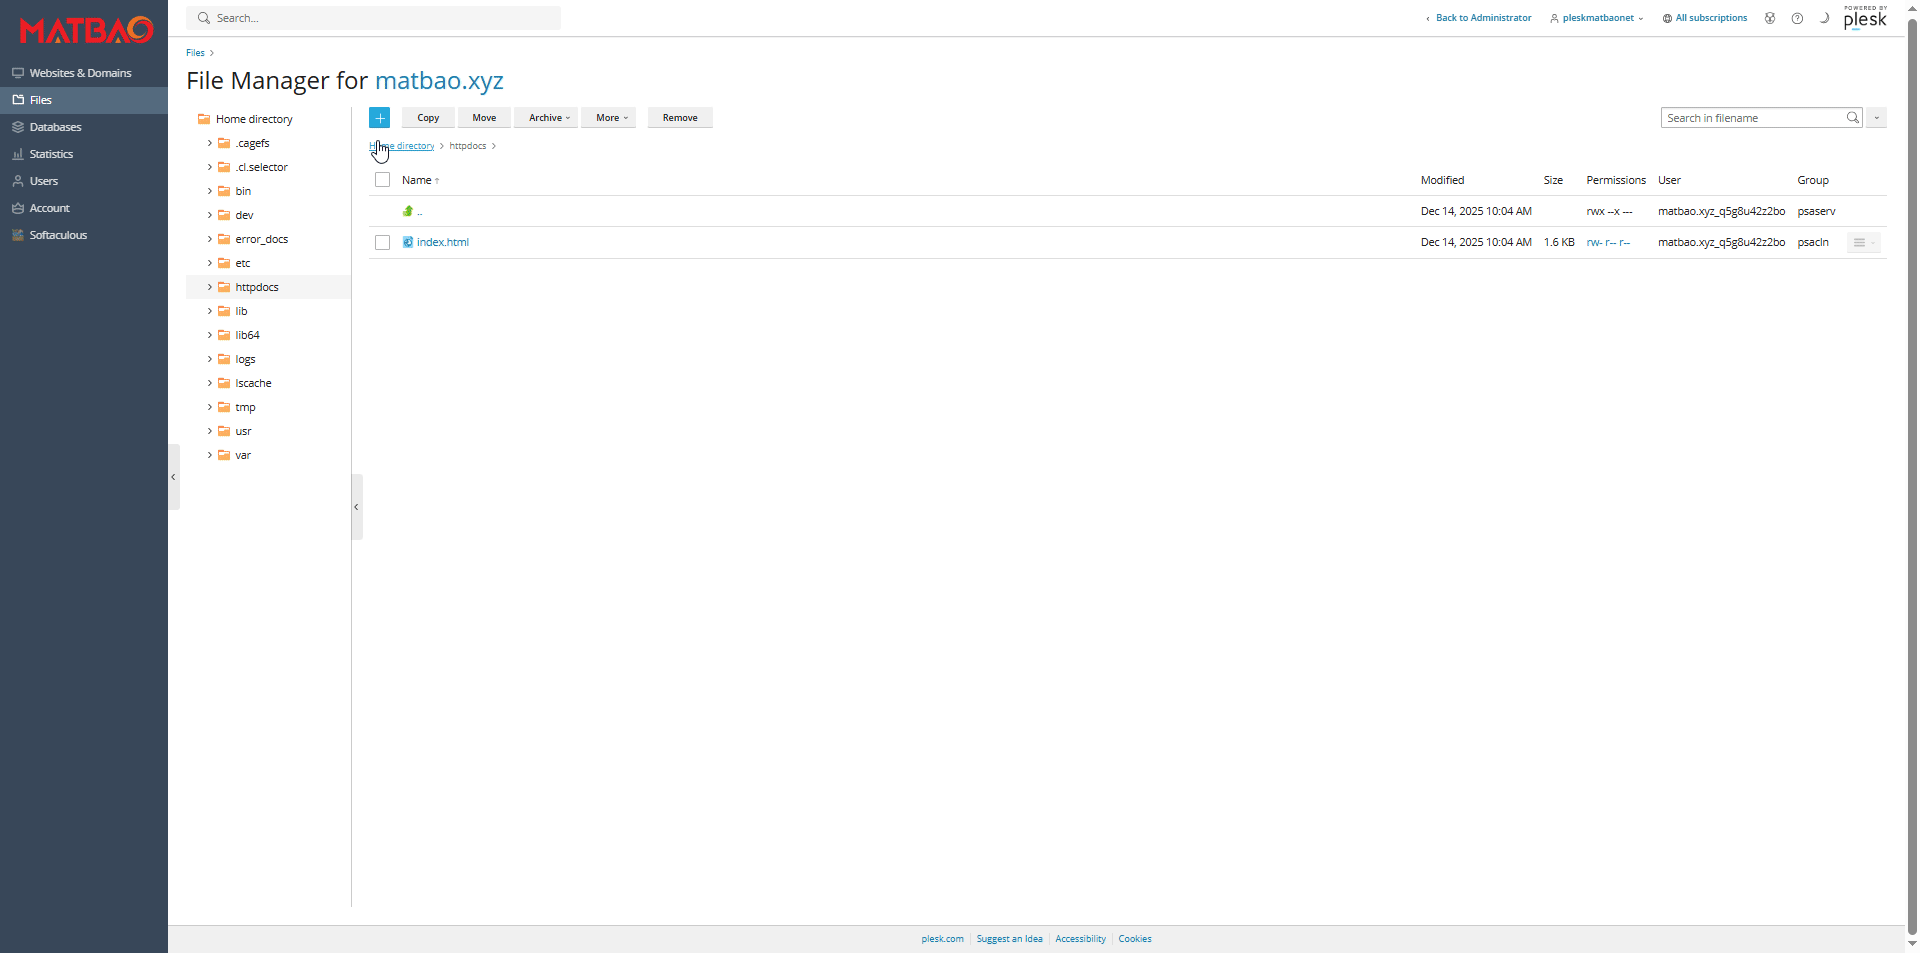
Task: Click the blue plus add-file button
Action: point(379,118)
